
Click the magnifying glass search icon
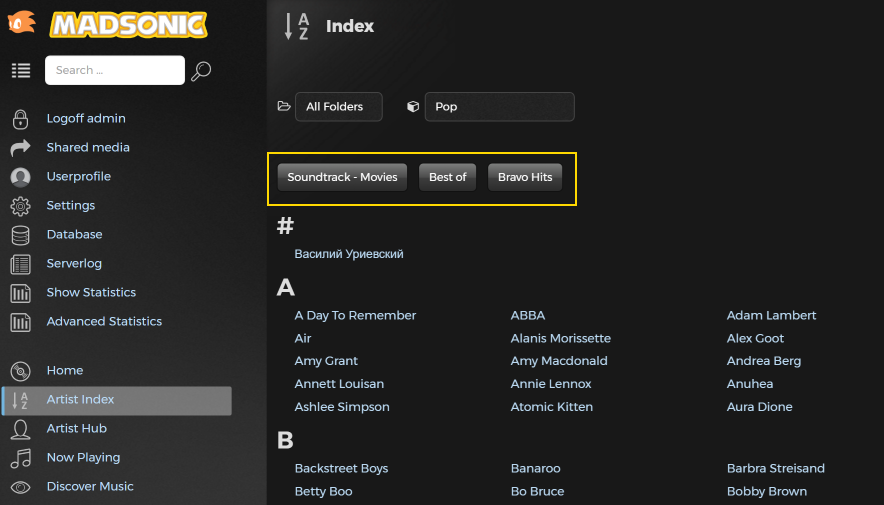(201, 70)
